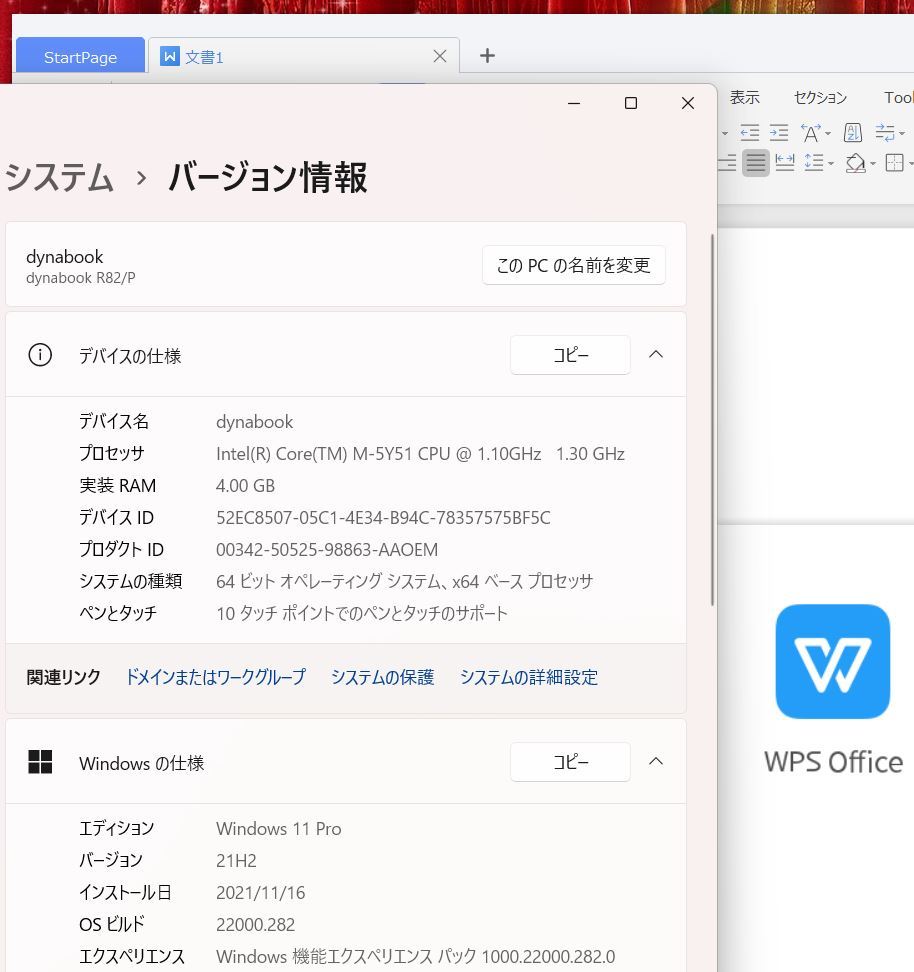Click the edition value 'Windows 11 Pro'

pos(278,829)
